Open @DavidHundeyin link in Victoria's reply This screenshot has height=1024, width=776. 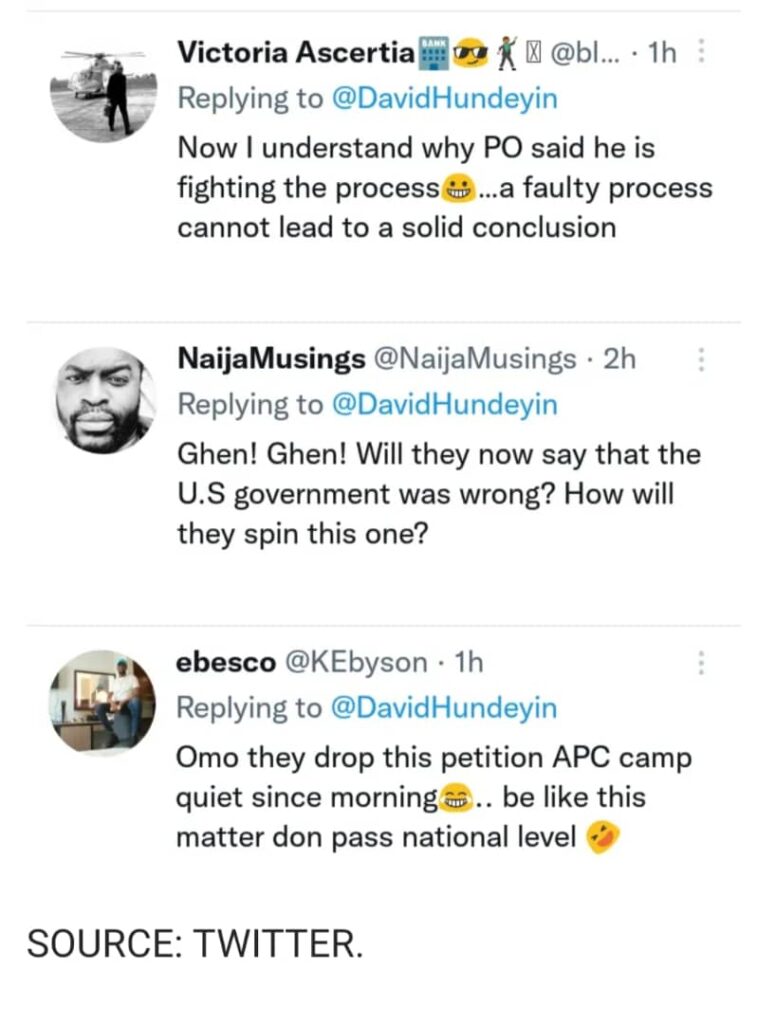point(444,99)
